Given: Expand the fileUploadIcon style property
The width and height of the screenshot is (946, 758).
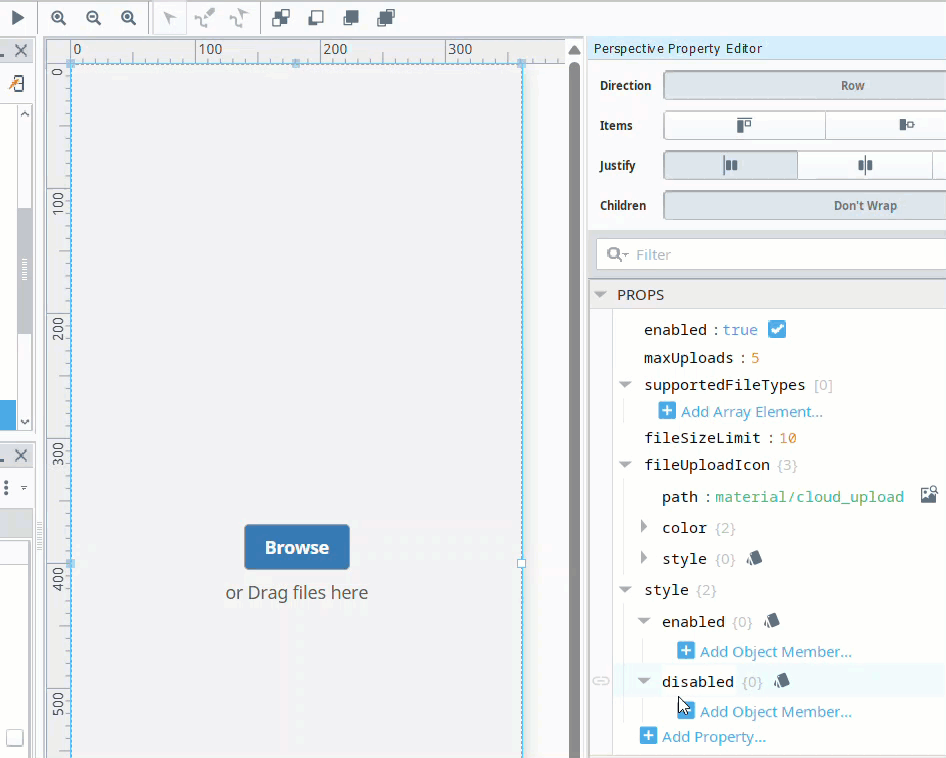Looking at the screenshot, I should [644, 558].
